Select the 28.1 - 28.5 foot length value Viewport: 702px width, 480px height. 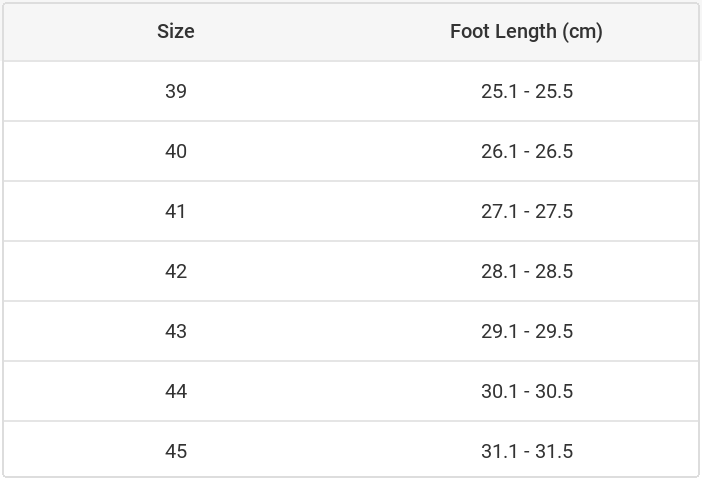pos(526,271)
